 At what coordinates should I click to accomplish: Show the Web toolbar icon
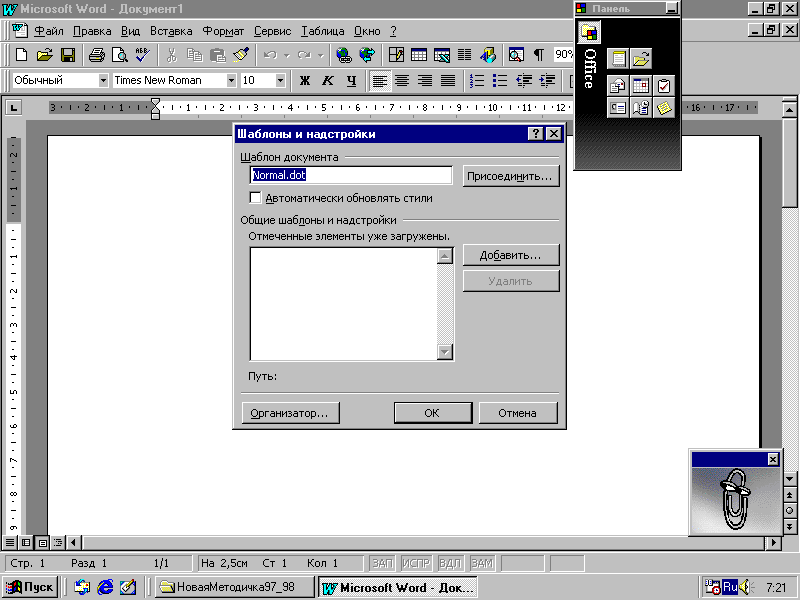(367, 55)
